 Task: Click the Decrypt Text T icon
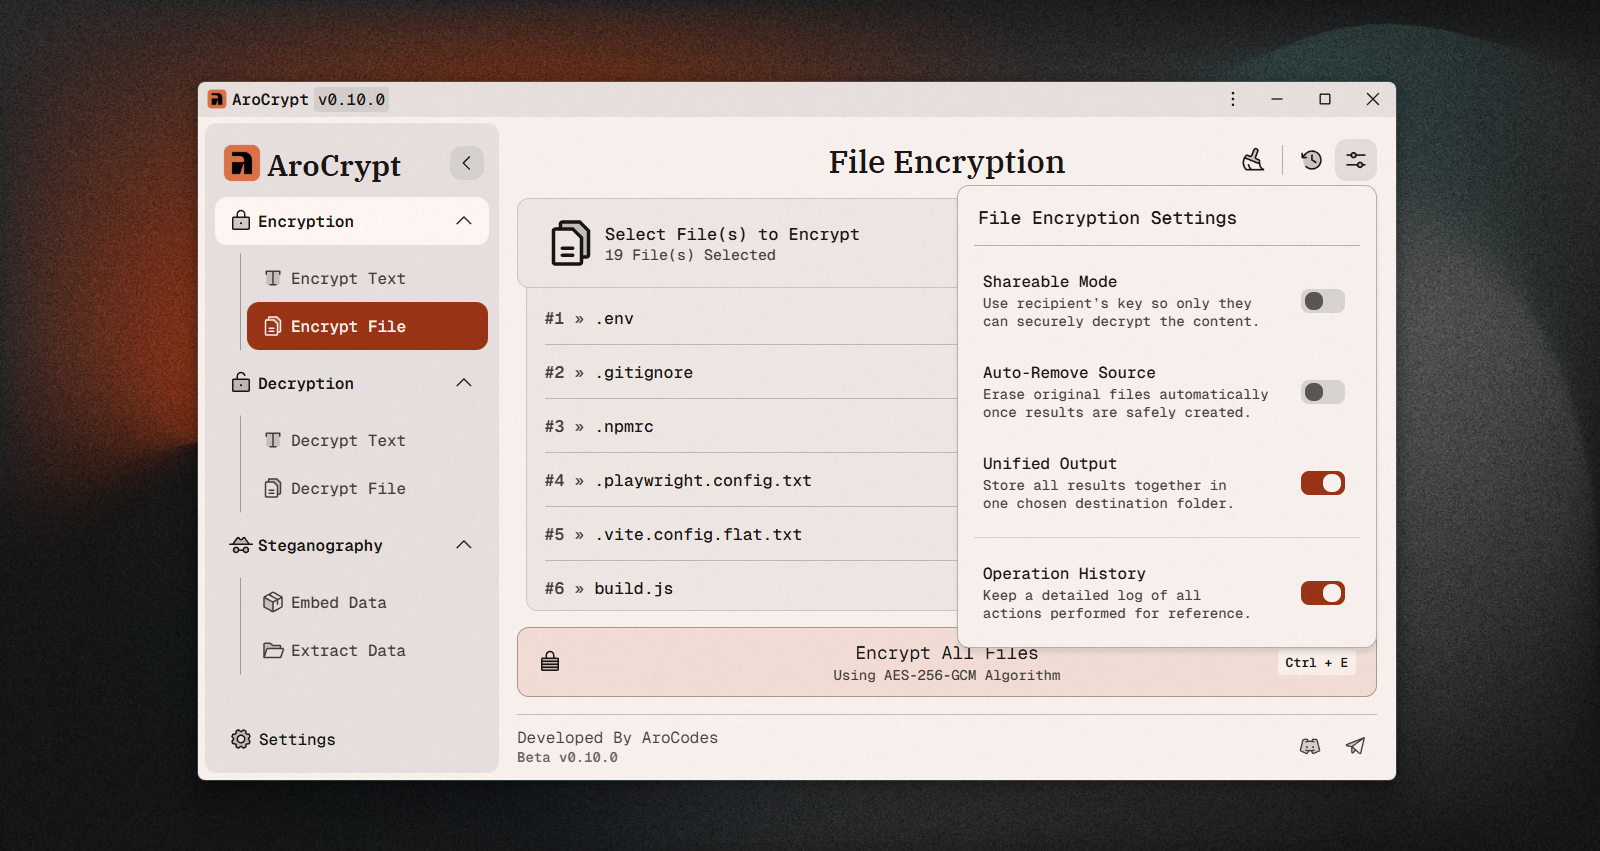click(273, 440)
